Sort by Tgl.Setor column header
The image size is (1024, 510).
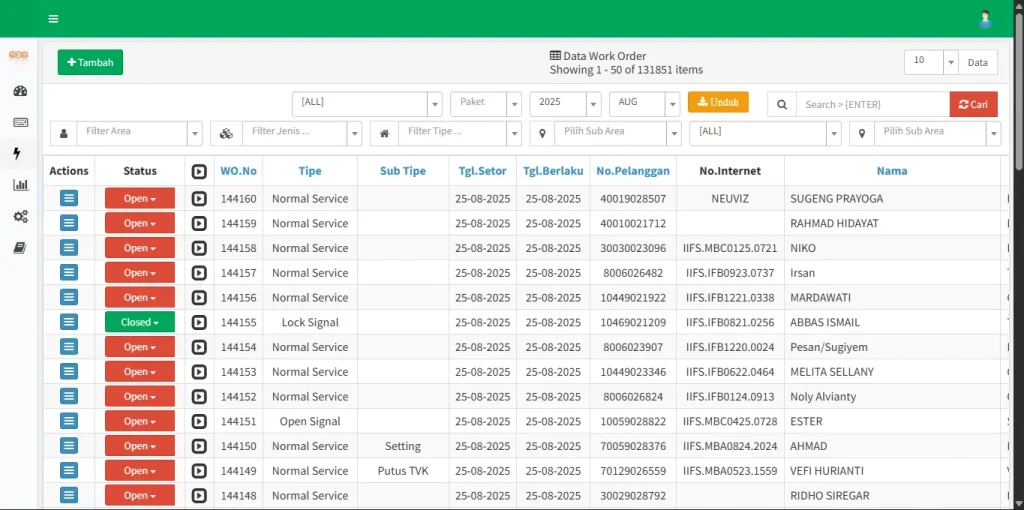click(483, 171)
